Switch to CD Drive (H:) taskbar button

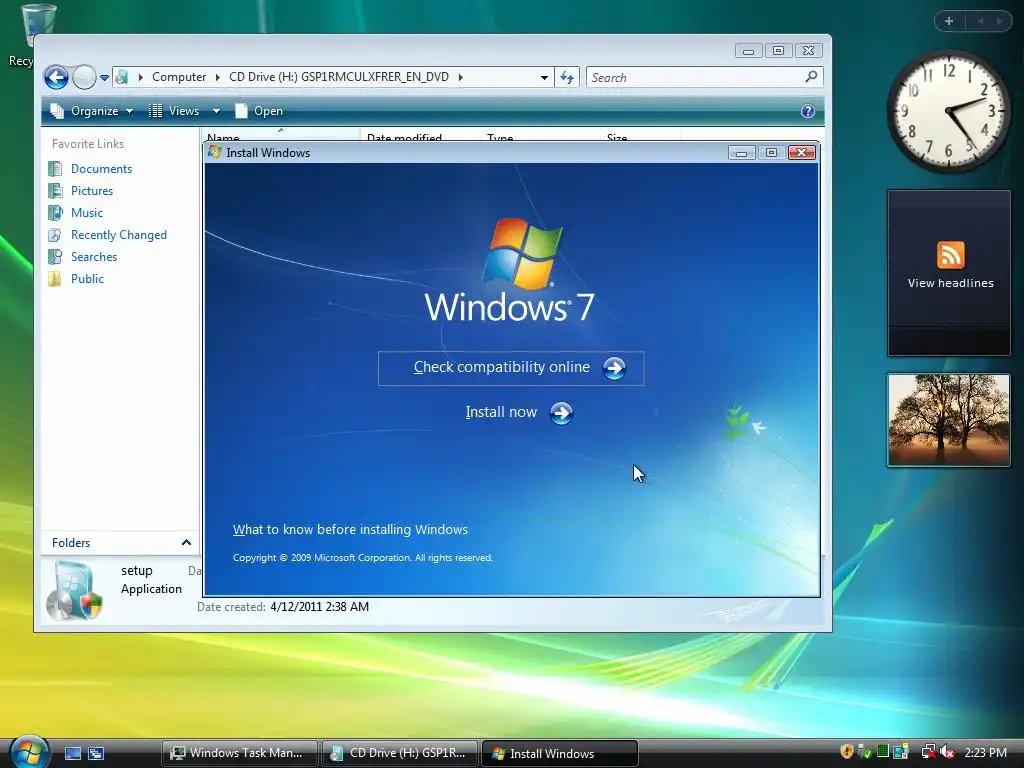[x=400, y=753]
